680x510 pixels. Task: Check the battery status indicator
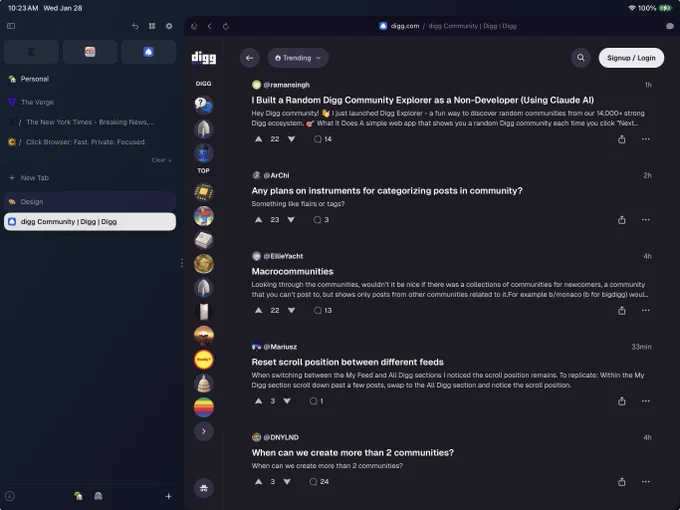665,8
